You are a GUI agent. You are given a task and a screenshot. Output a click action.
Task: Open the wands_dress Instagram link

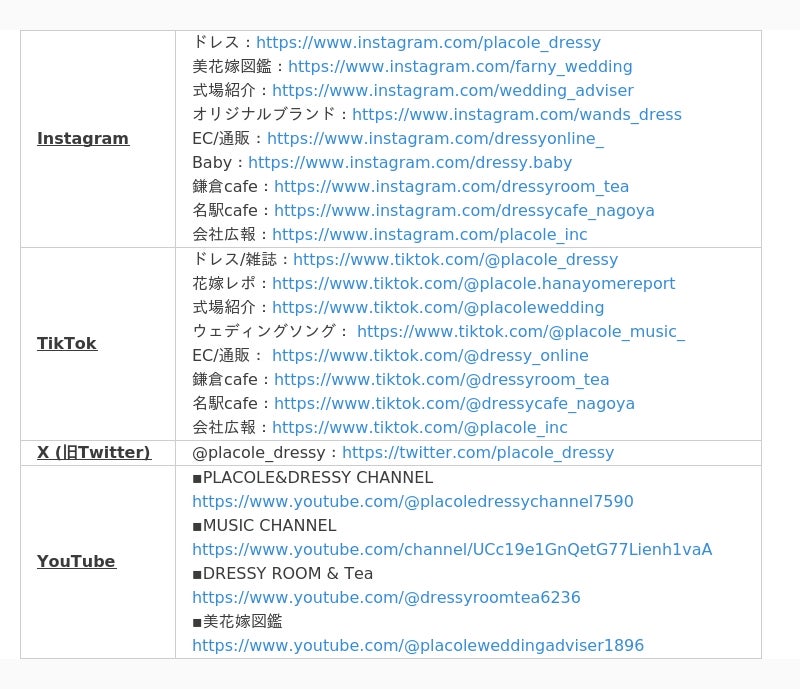pos(516,115)
